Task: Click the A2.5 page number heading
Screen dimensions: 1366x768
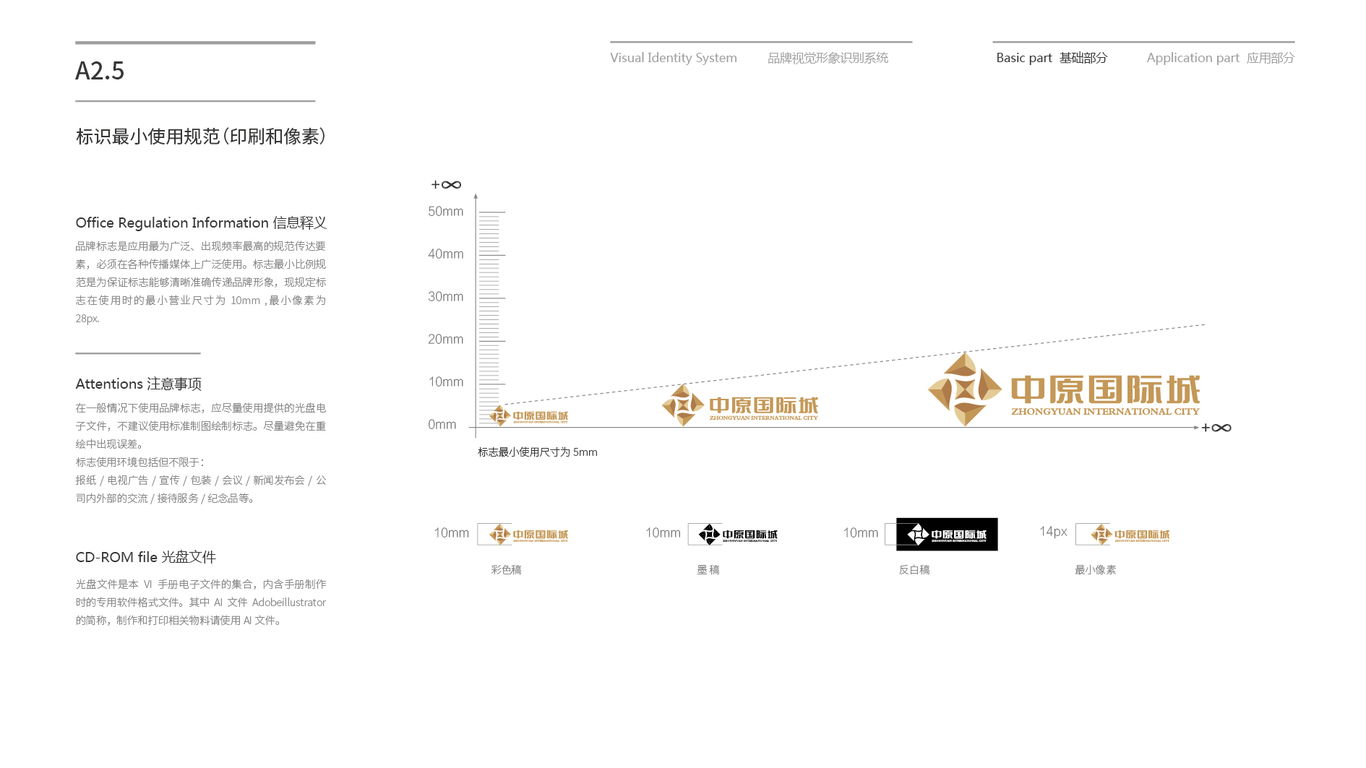Action: click(x=100, y=71)
